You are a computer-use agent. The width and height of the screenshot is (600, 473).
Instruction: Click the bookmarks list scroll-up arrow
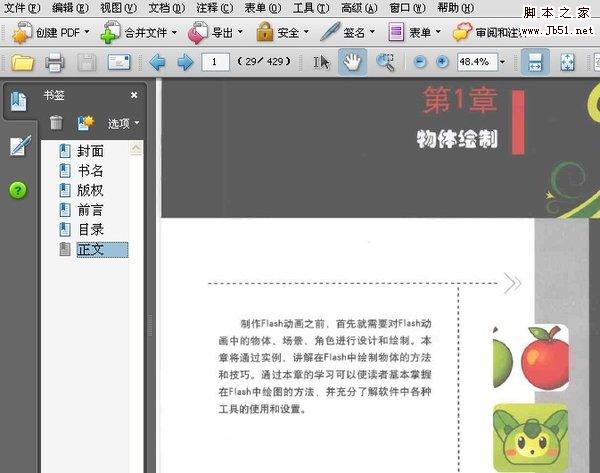[136, 148]
